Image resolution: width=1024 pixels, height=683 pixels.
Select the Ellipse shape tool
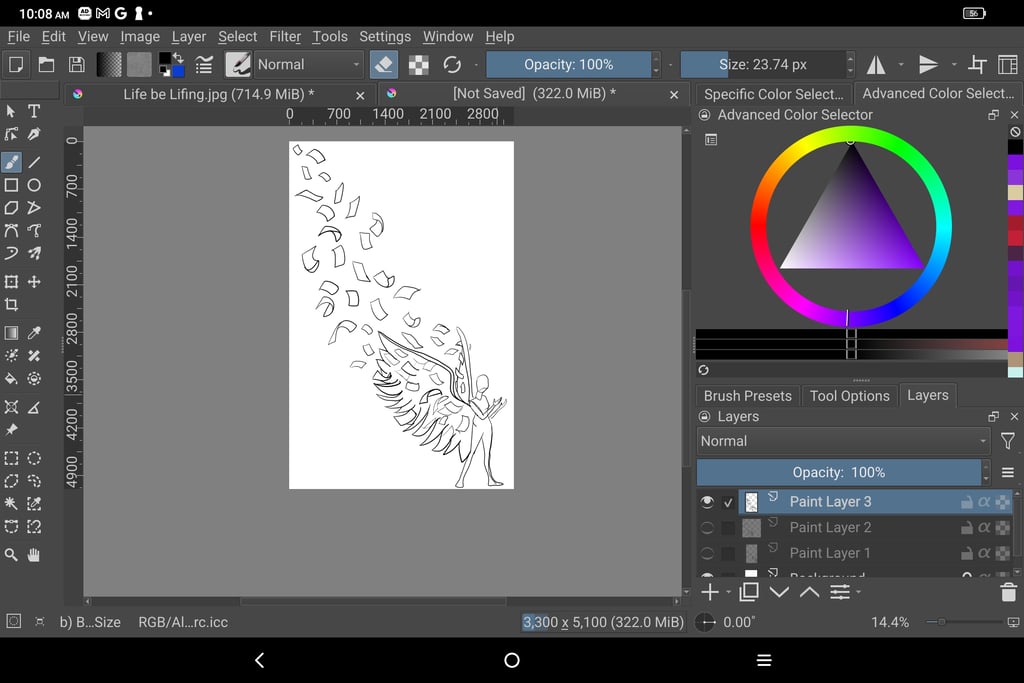point(34,185)
